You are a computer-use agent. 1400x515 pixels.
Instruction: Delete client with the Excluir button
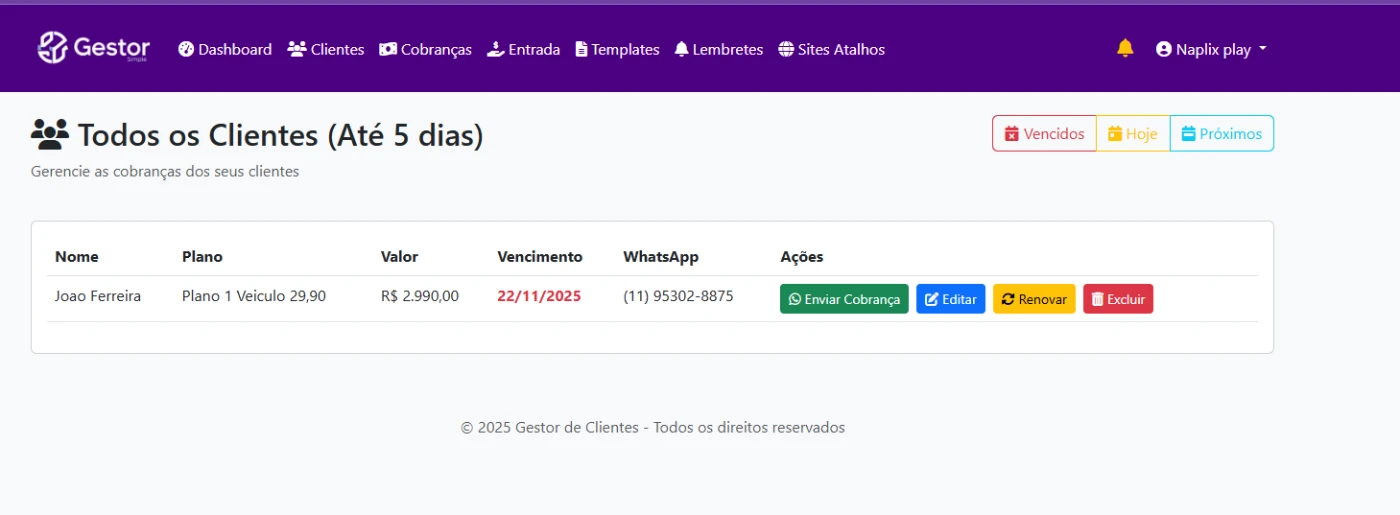[1117, 299]
